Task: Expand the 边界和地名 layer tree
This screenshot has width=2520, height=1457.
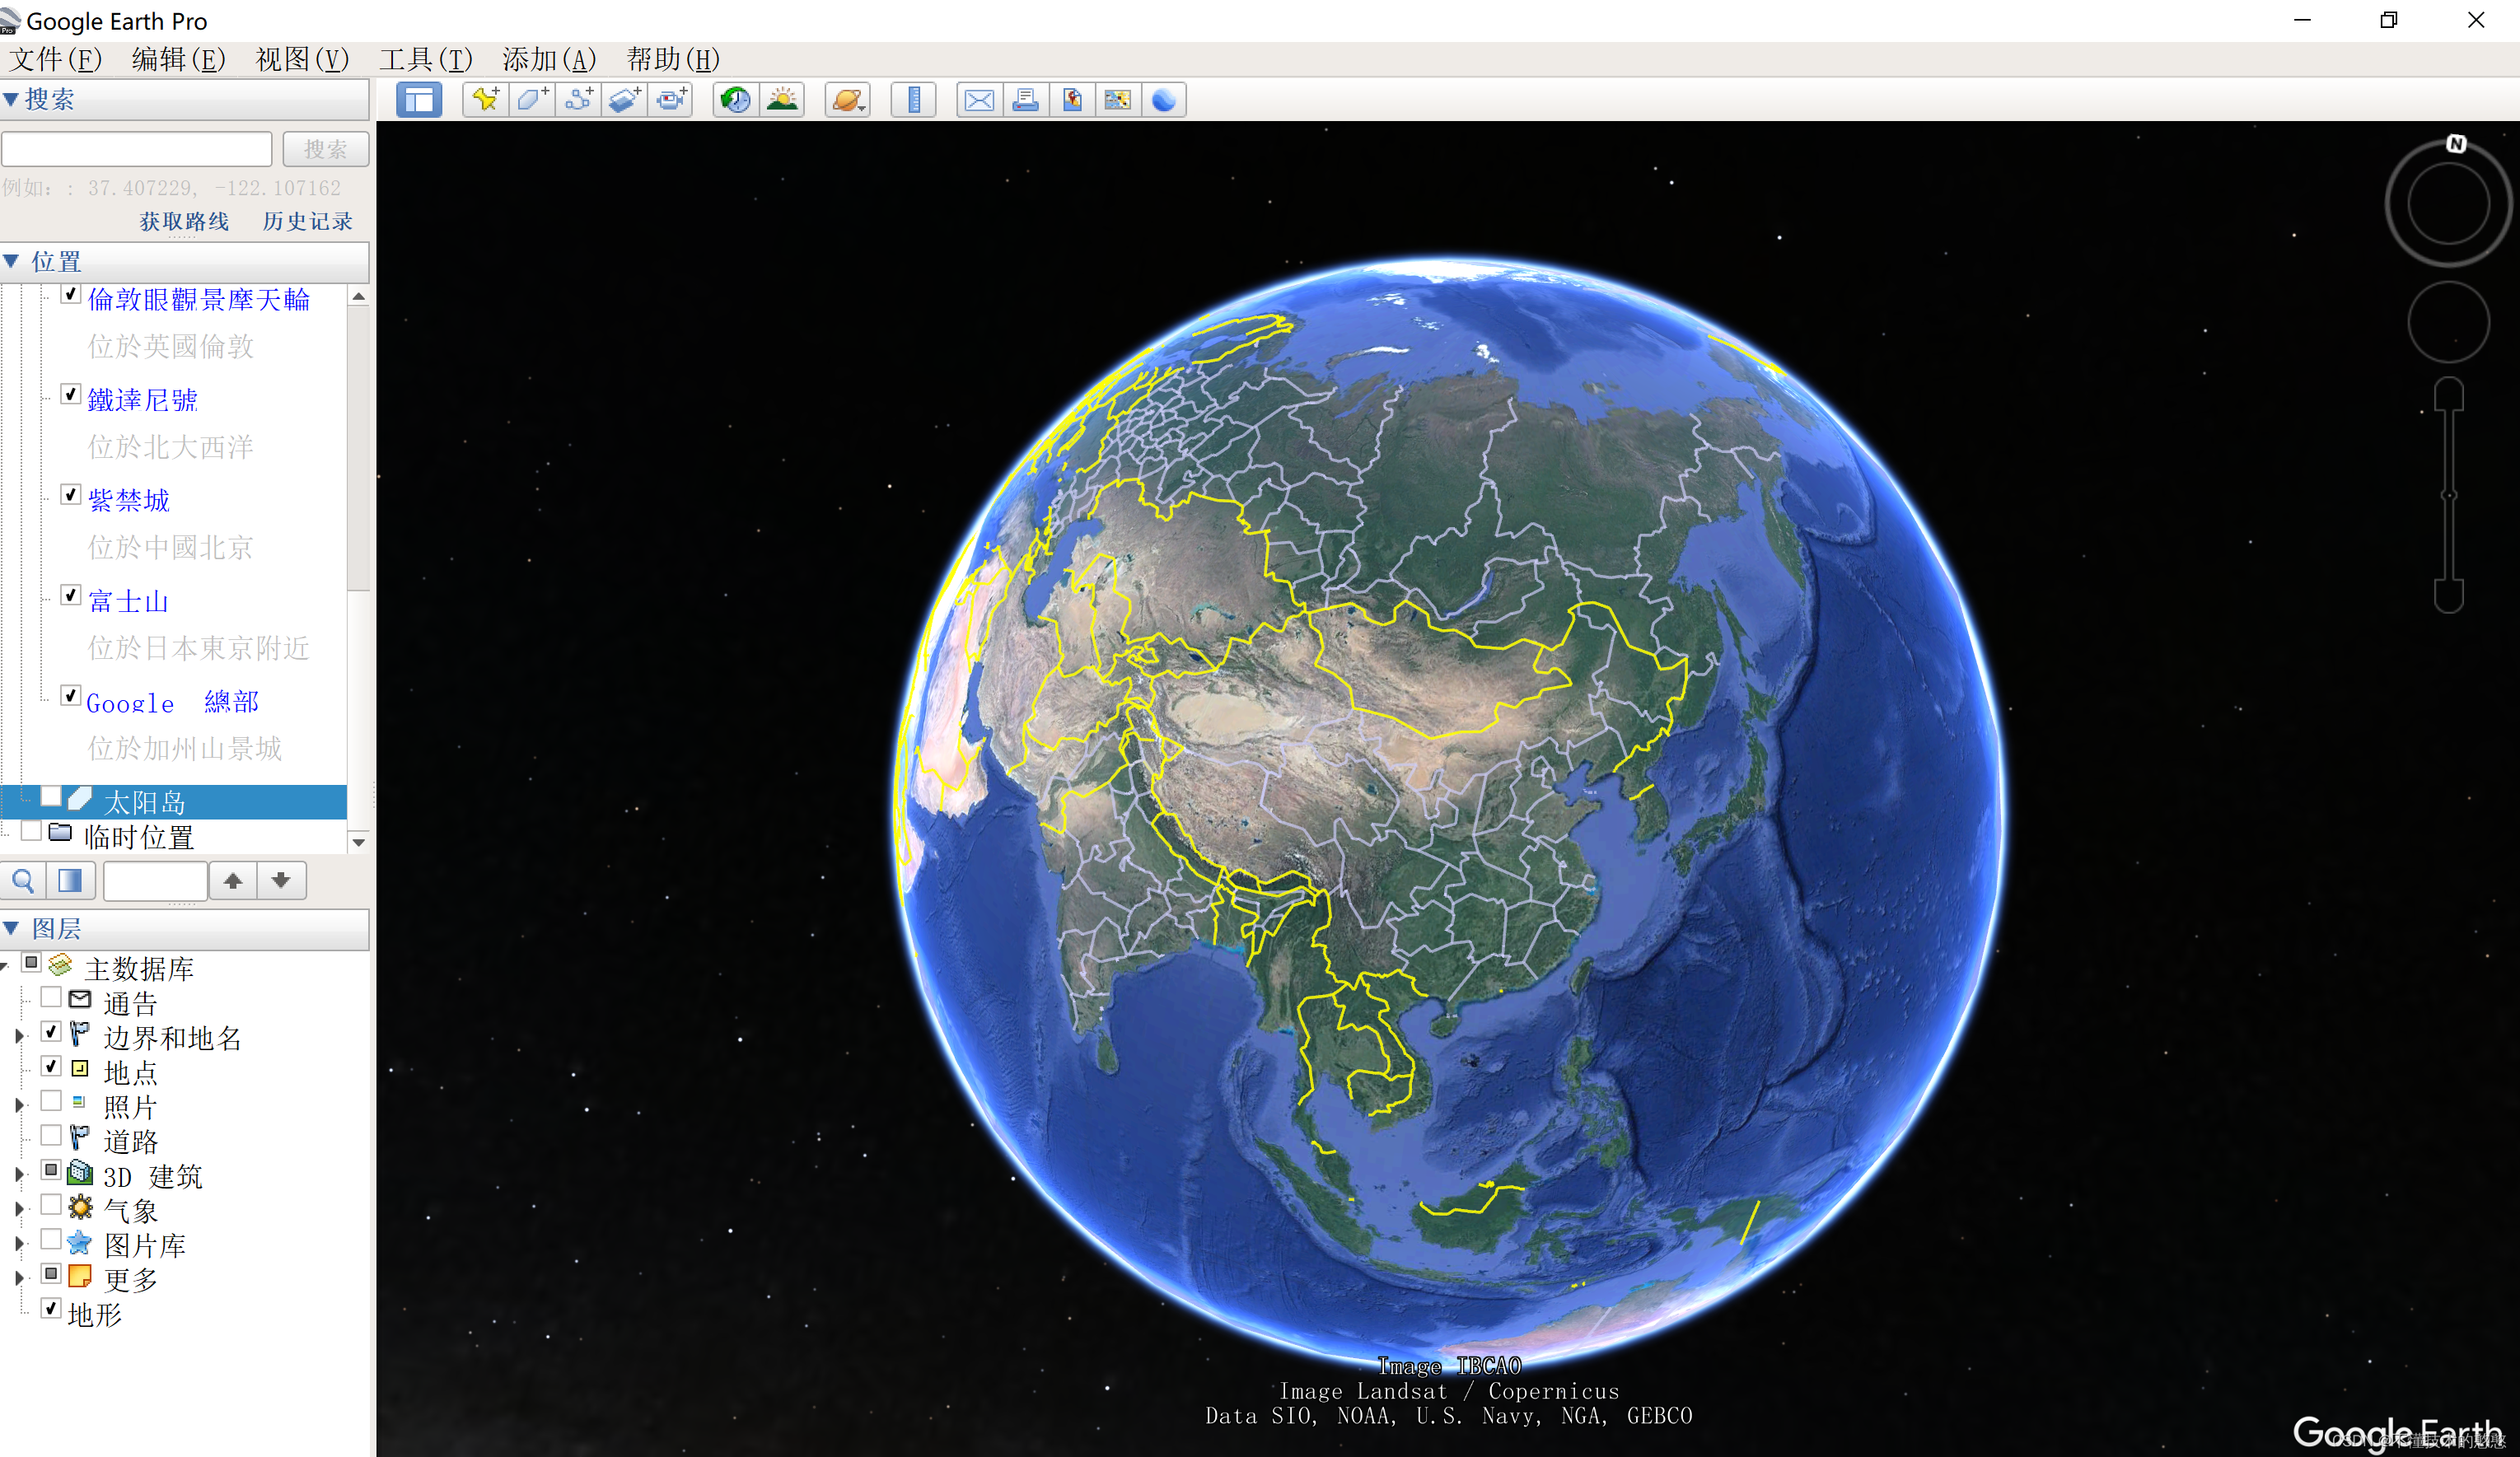Action: 19,1036
